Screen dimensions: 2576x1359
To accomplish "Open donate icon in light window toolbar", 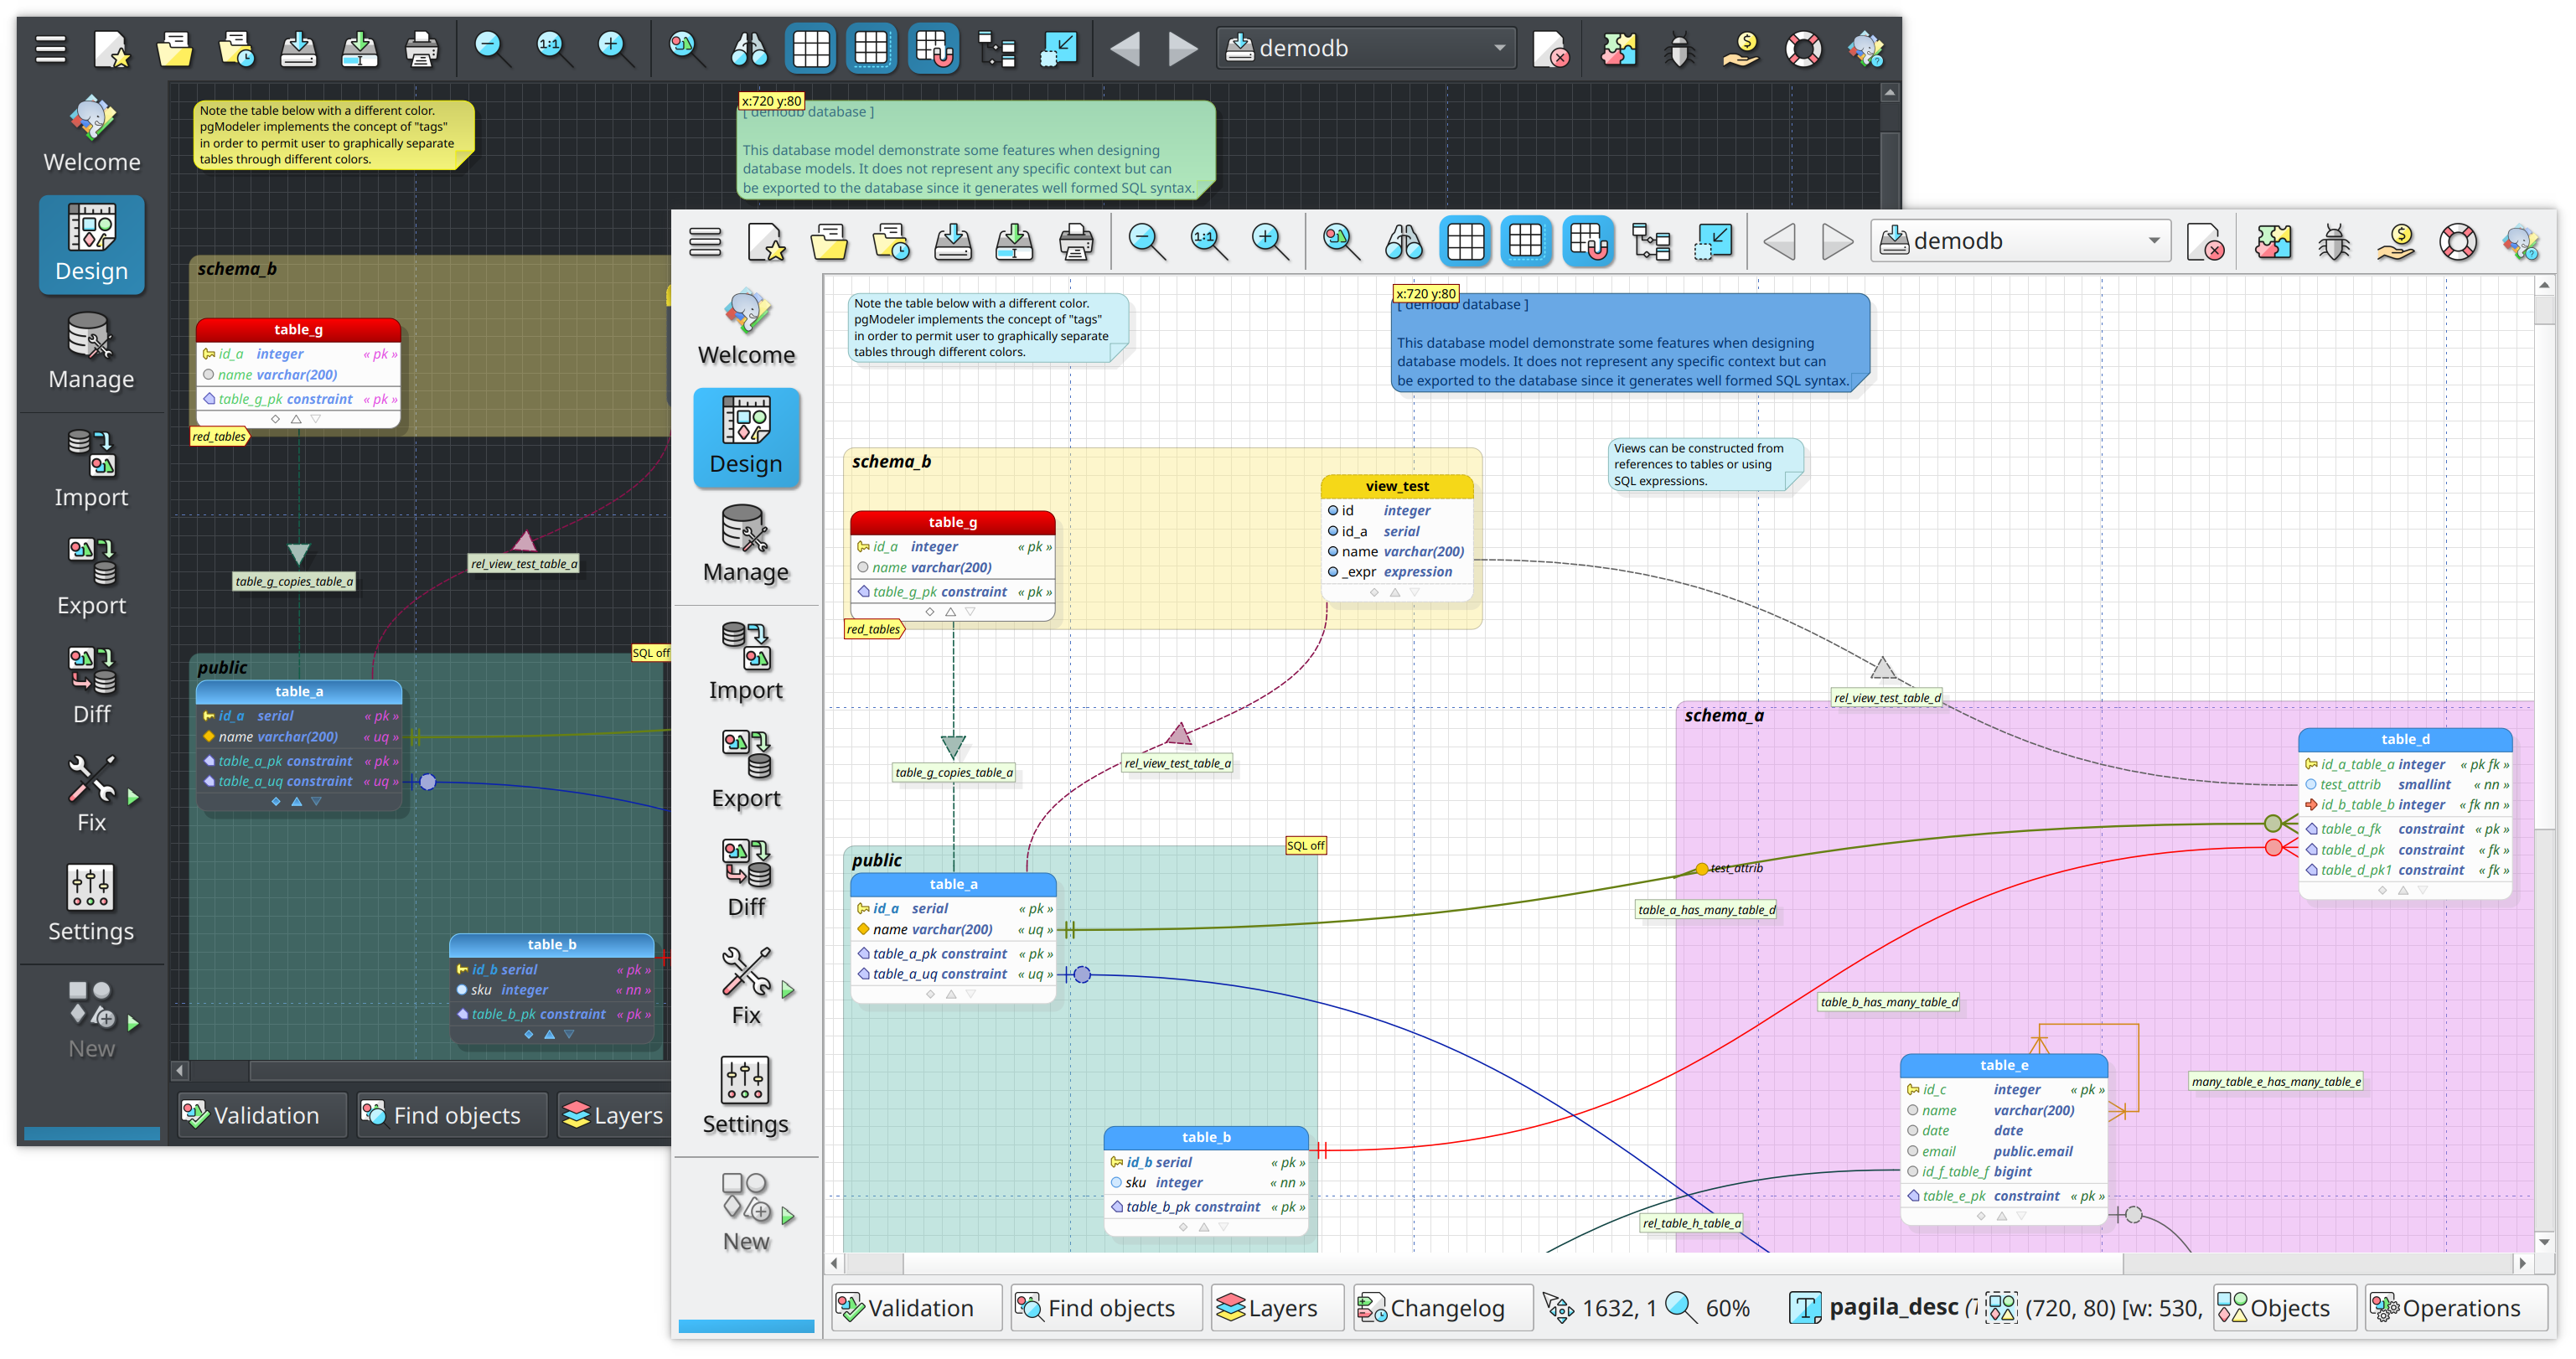I will point(2396,242).
